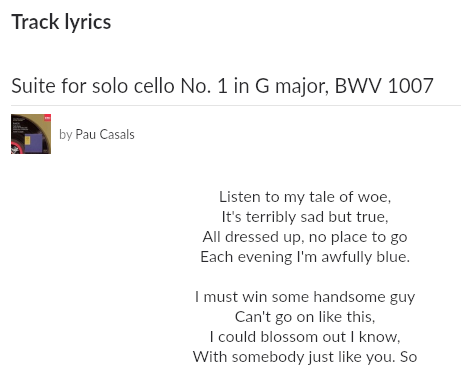
Task: Click the 'by' text before artist name
Action: pos(66,135)
